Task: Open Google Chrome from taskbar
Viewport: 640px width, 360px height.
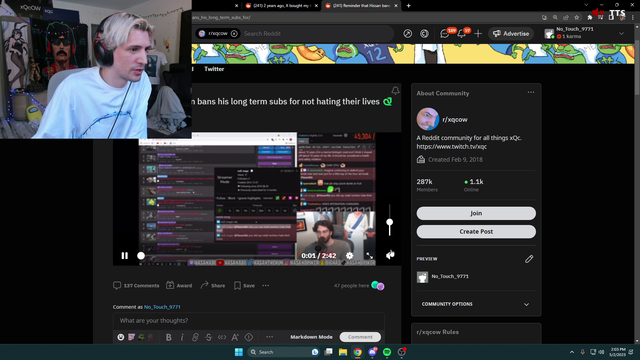Action: (x=358, y=352)
